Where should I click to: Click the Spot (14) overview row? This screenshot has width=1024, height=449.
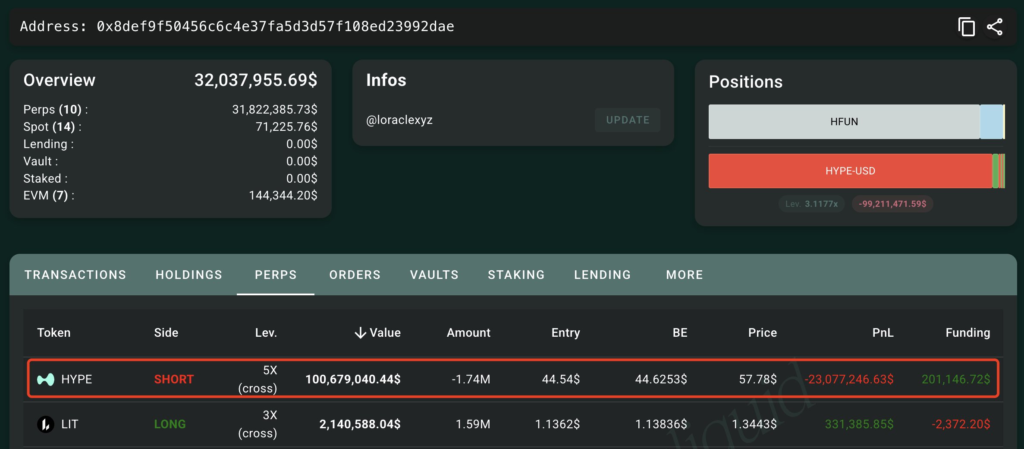pos(170,127)
